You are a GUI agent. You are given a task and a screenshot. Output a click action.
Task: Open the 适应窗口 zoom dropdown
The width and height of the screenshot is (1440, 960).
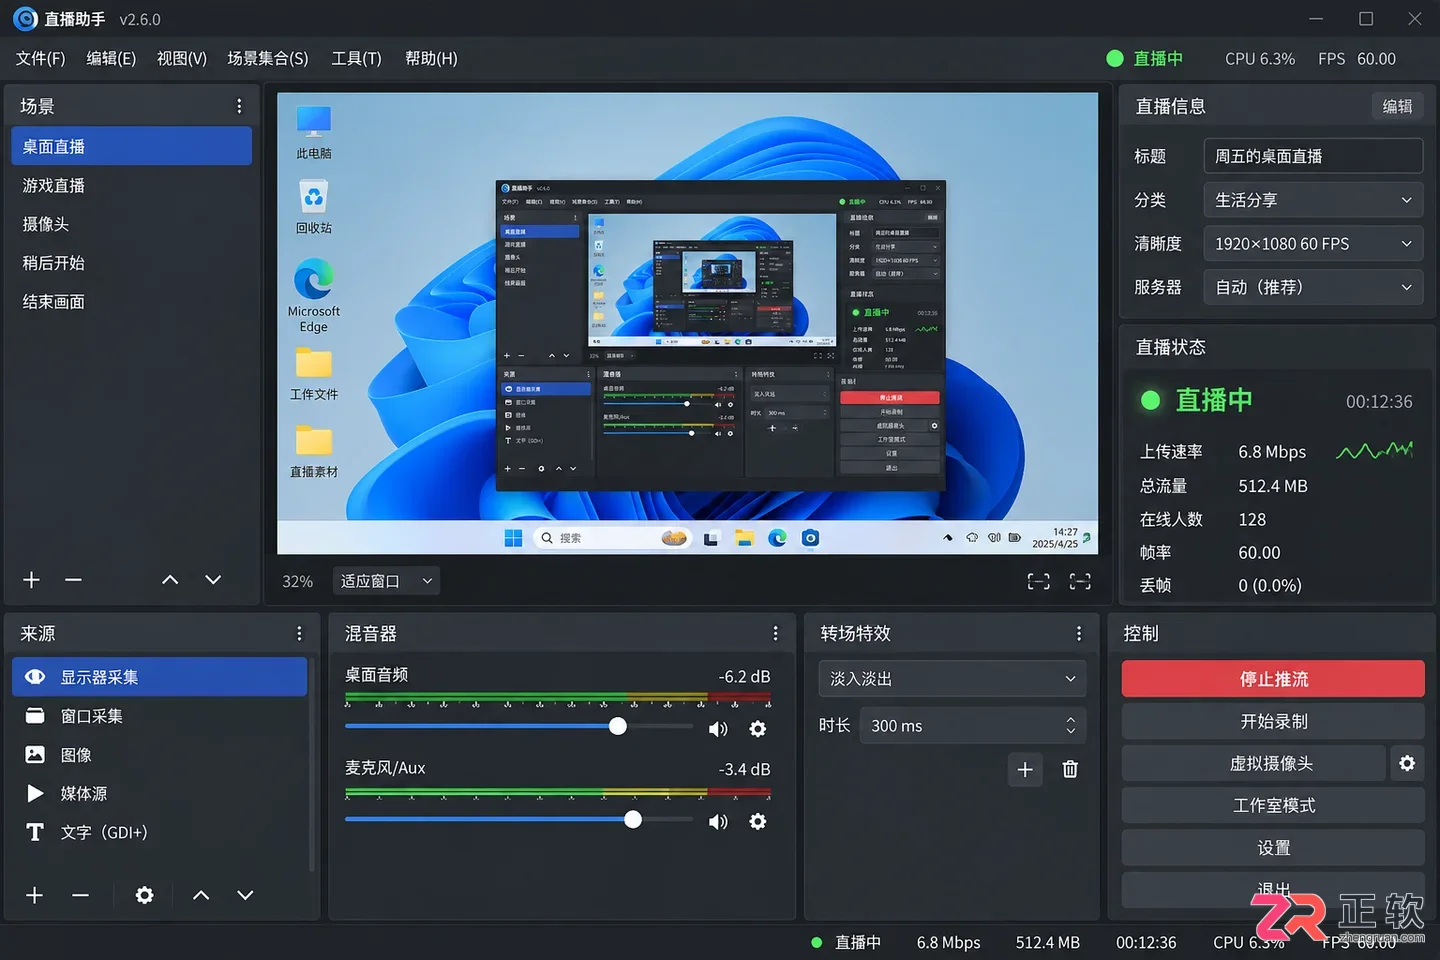[x=386, y=581]
